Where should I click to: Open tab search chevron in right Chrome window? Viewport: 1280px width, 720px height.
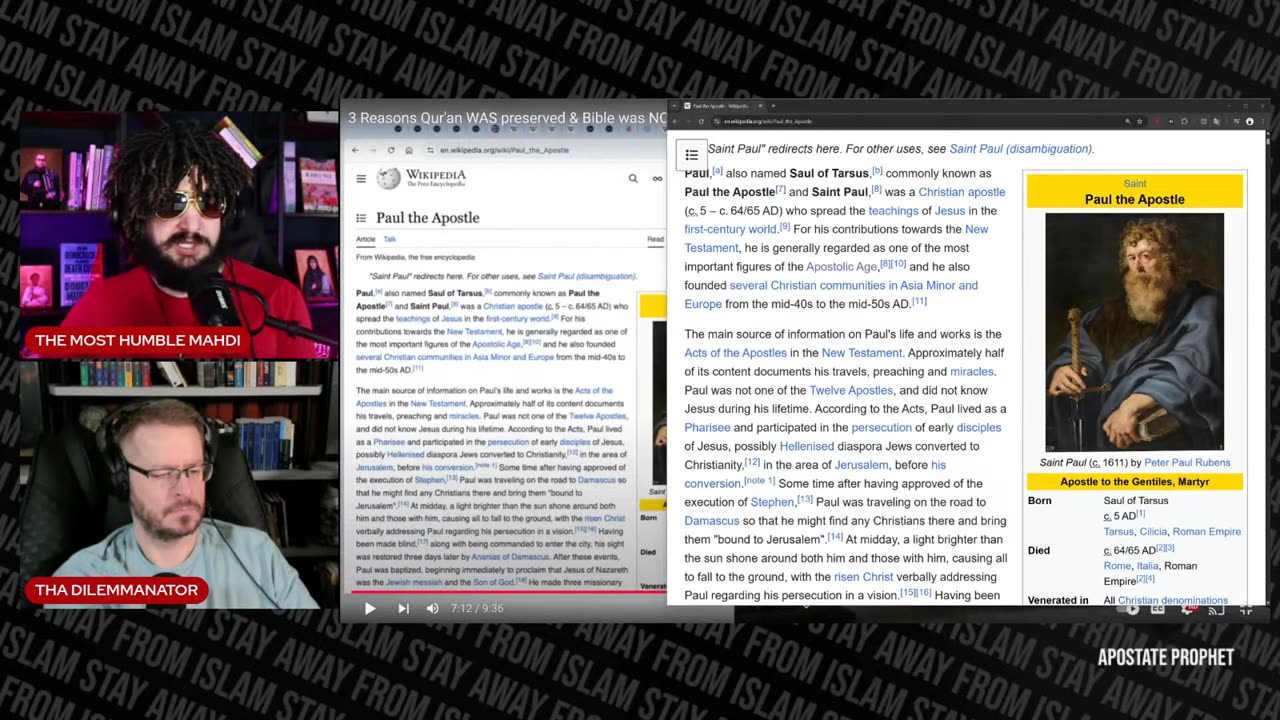(674, 105)
